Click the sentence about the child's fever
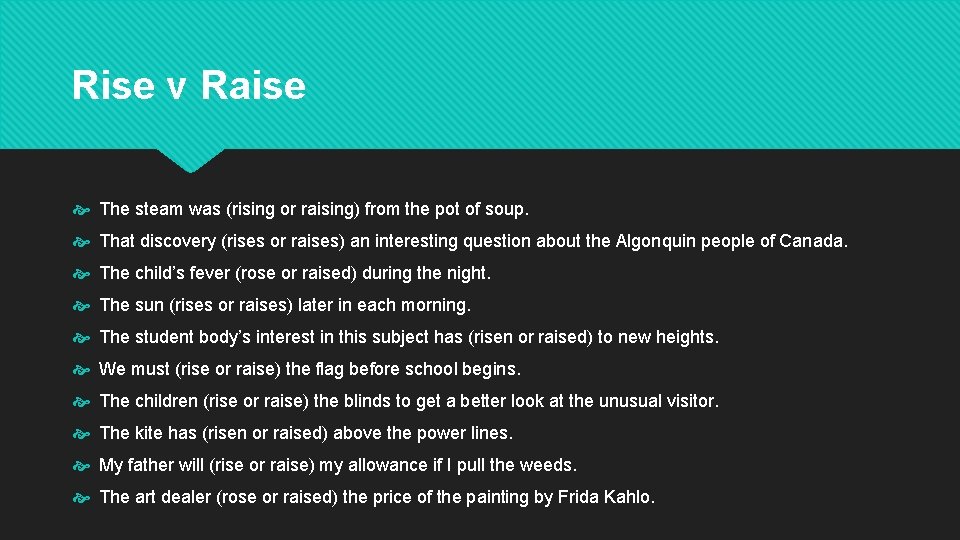960x540 pixels. [295, 273]
